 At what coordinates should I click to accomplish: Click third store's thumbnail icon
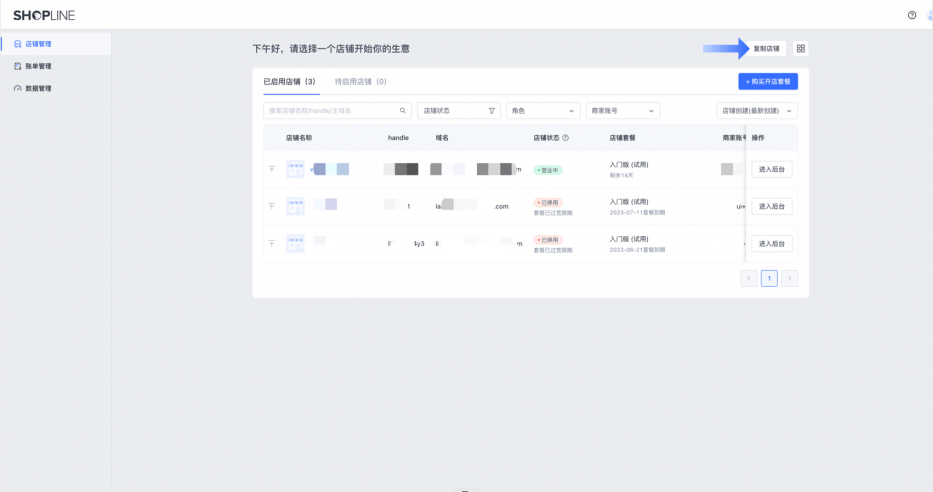295,243
